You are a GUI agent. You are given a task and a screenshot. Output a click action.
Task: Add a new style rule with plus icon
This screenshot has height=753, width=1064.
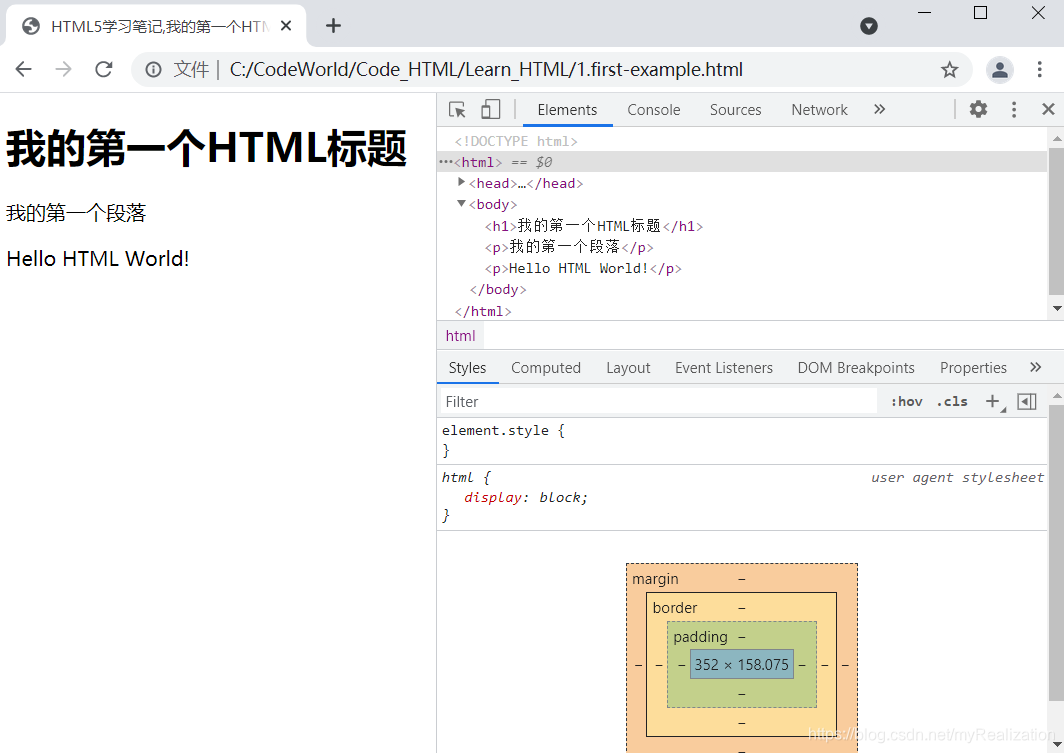tap(993, 402)
